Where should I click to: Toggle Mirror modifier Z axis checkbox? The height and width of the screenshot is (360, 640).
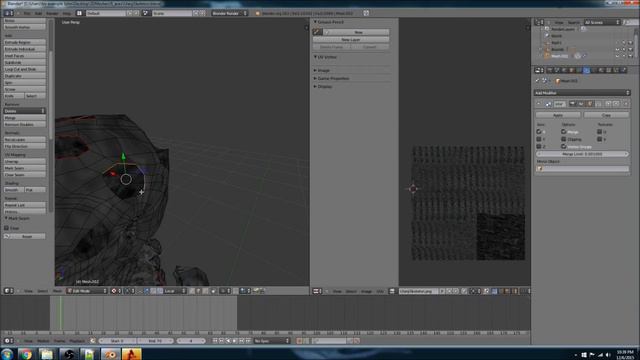point(539,147)
